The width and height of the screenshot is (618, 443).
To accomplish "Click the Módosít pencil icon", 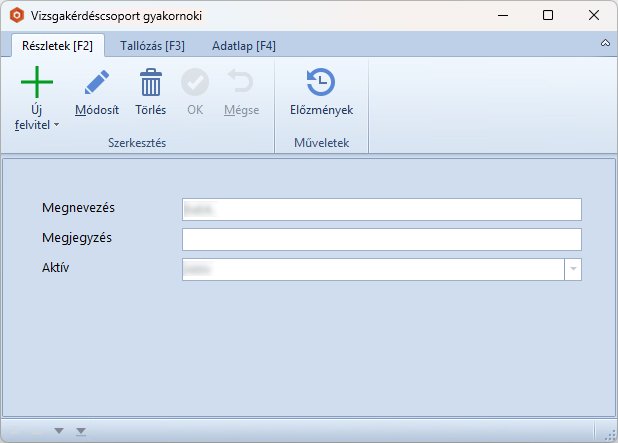I will pyautogui.click(x=96, y=82).
